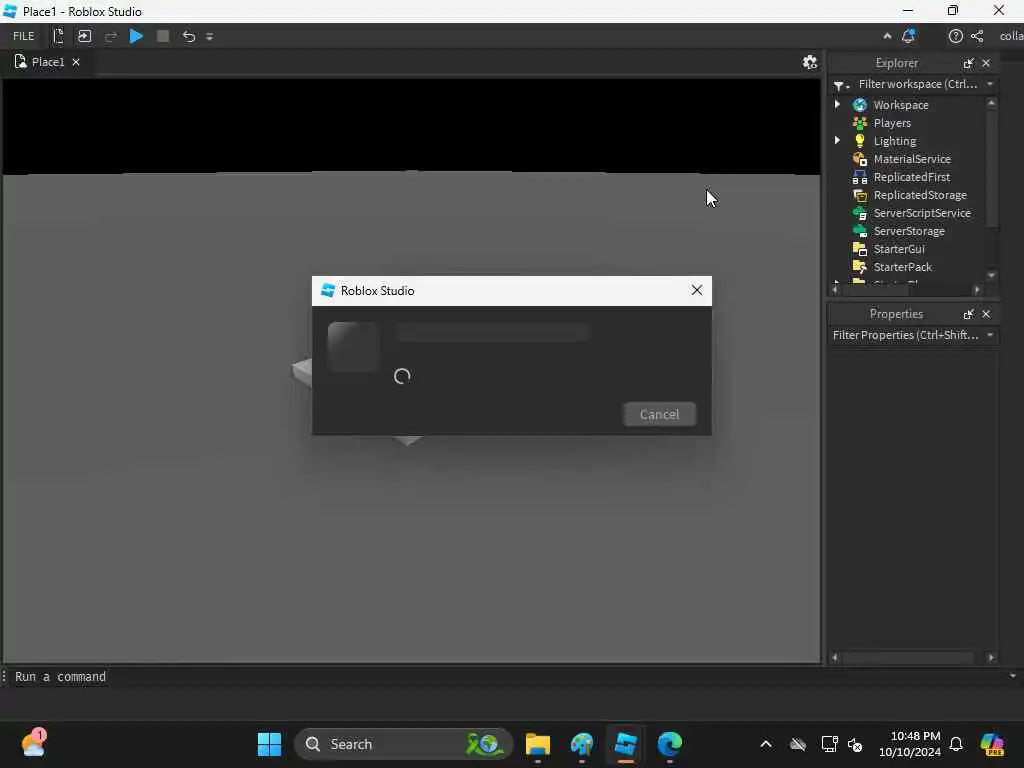Open File Explorer from the taskbar

point(537,744)
